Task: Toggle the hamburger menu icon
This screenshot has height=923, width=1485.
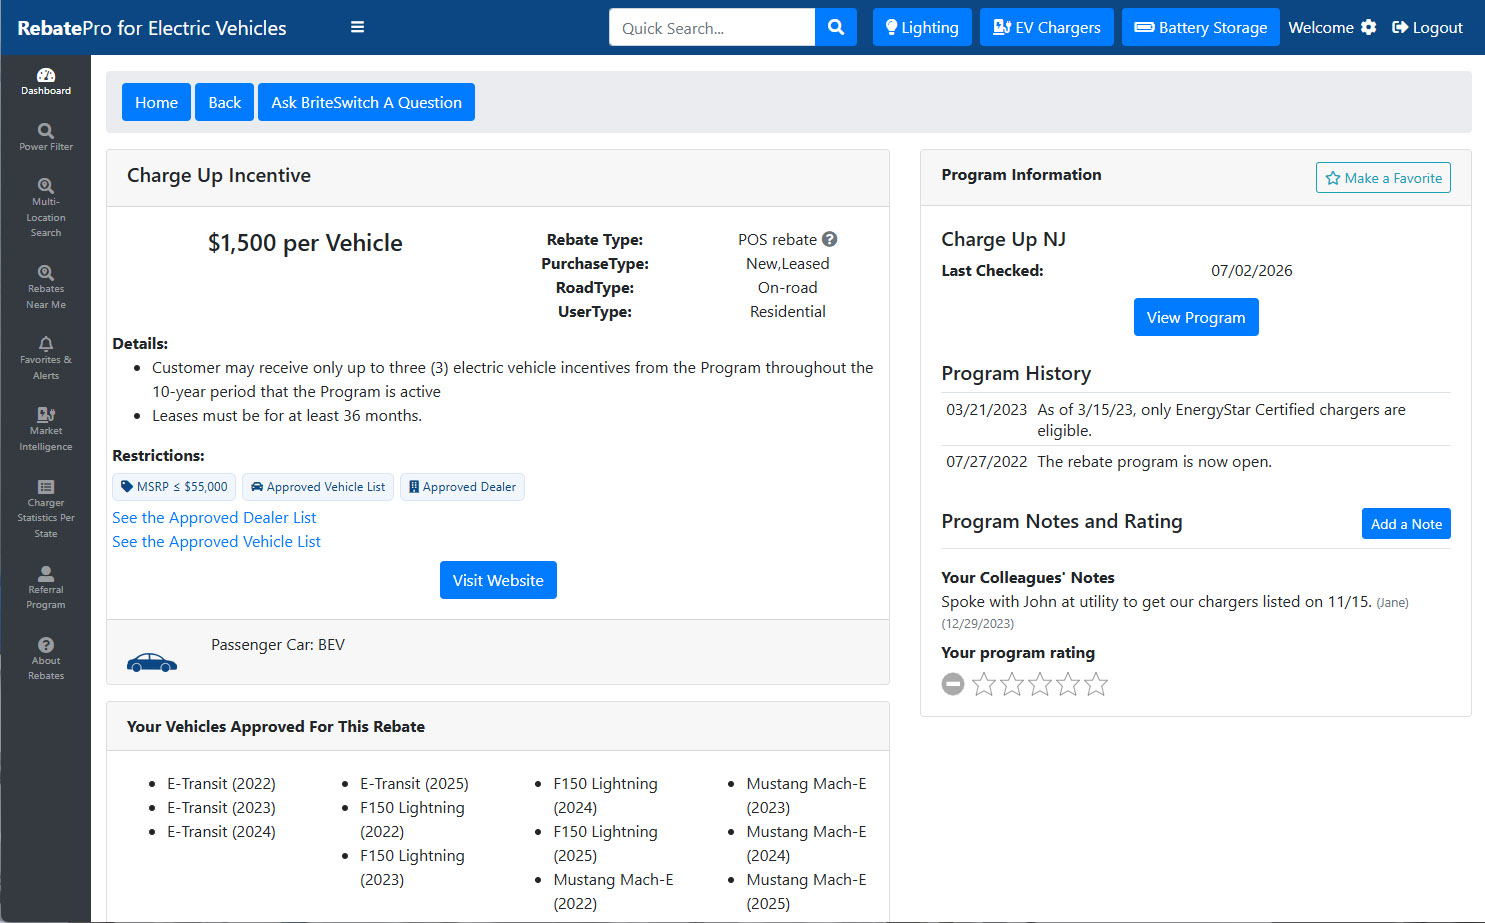Action: click(x=357, y=27)
